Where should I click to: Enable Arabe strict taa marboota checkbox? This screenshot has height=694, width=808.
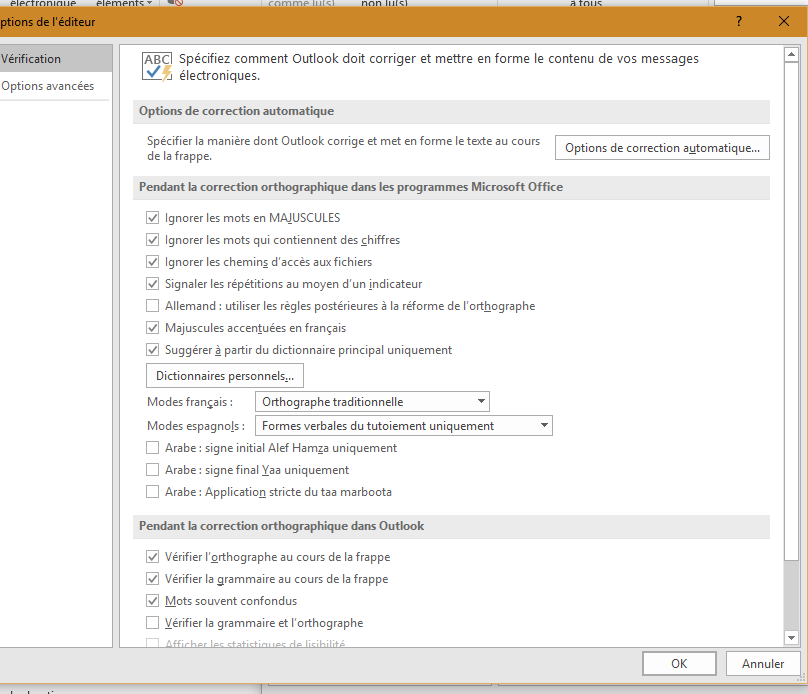[152, 492]
